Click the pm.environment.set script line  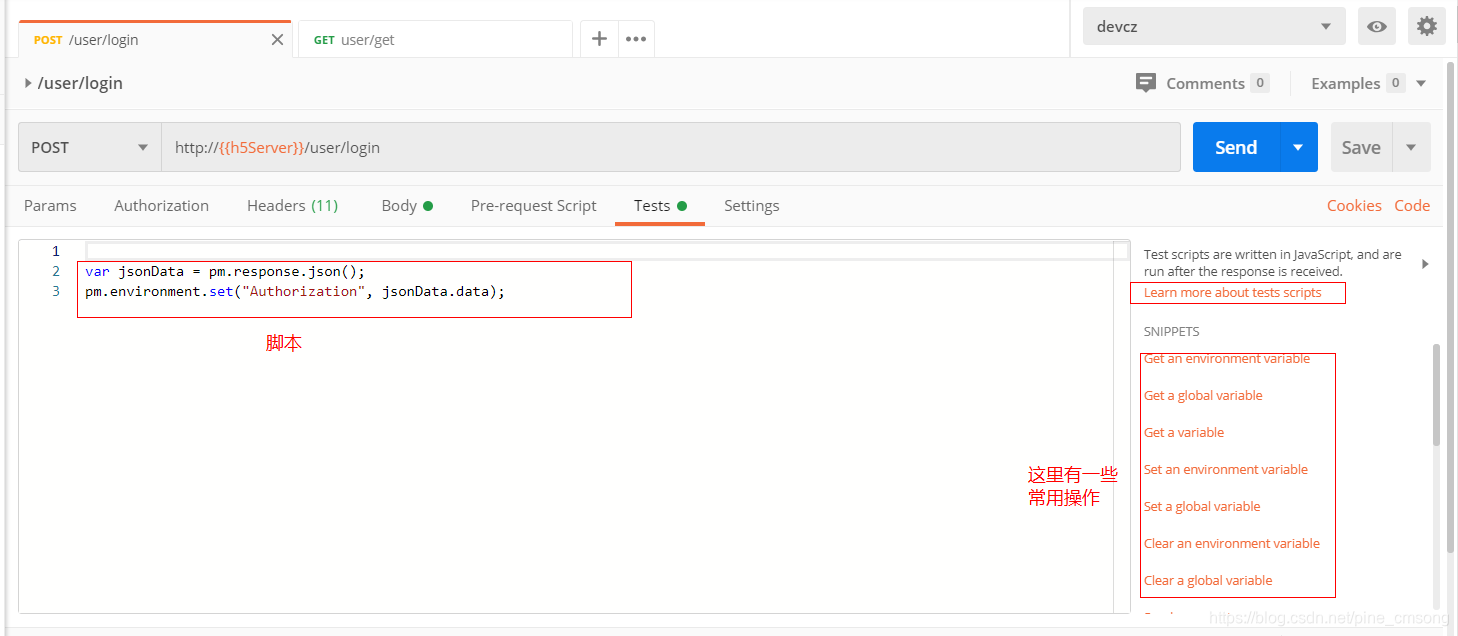pyautogui.click(x=295, y=291)
